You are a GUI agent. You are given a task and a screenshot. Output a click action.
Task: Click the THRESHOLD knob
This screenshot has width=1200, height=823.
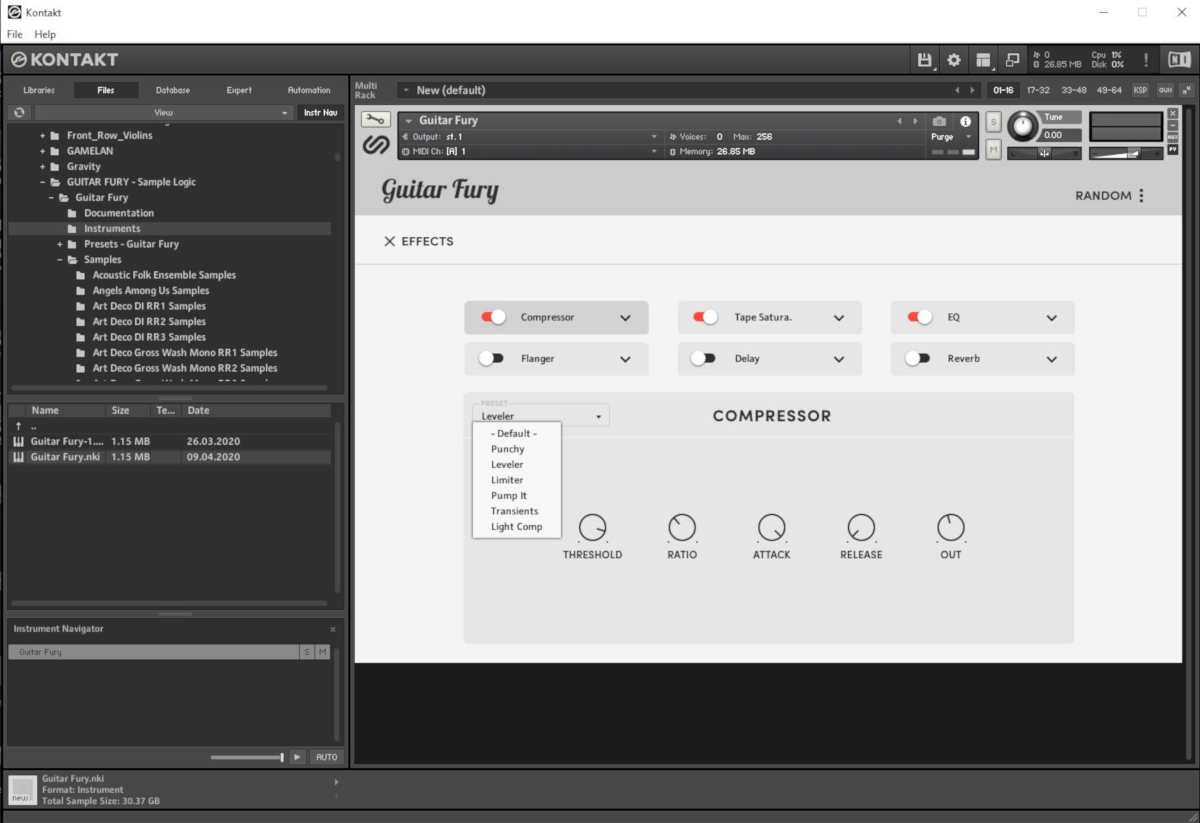[x=593, y=528]
